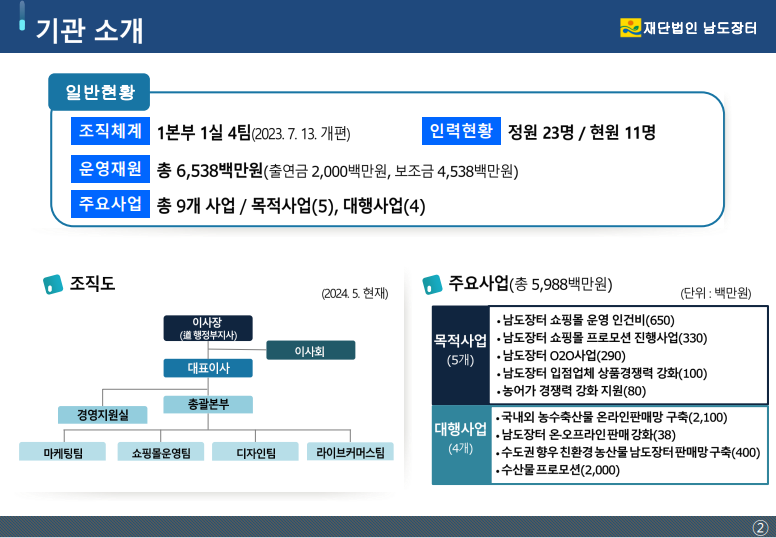Select the 마케팅팀 box
Image resolution: width=776 pixels, height=538 pixels.
62,452
